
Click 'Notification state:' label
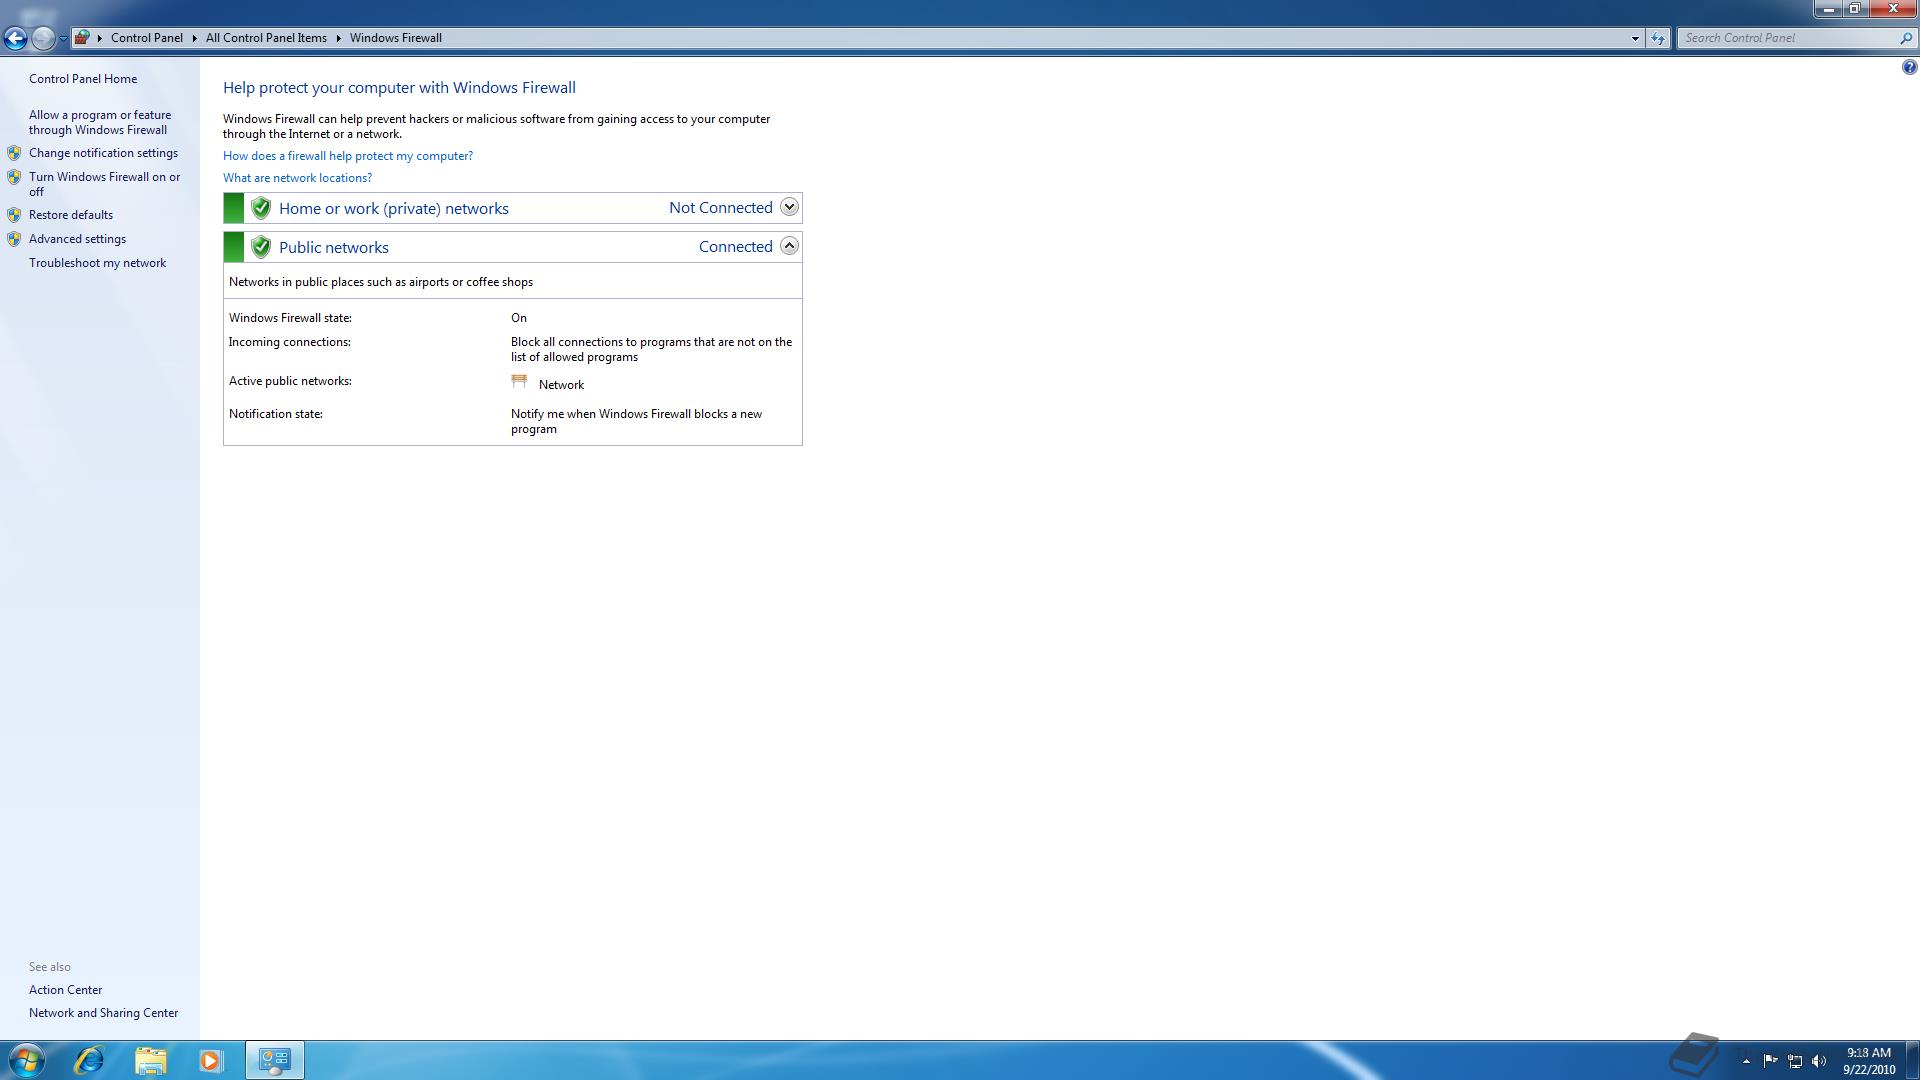pos(276,414)
